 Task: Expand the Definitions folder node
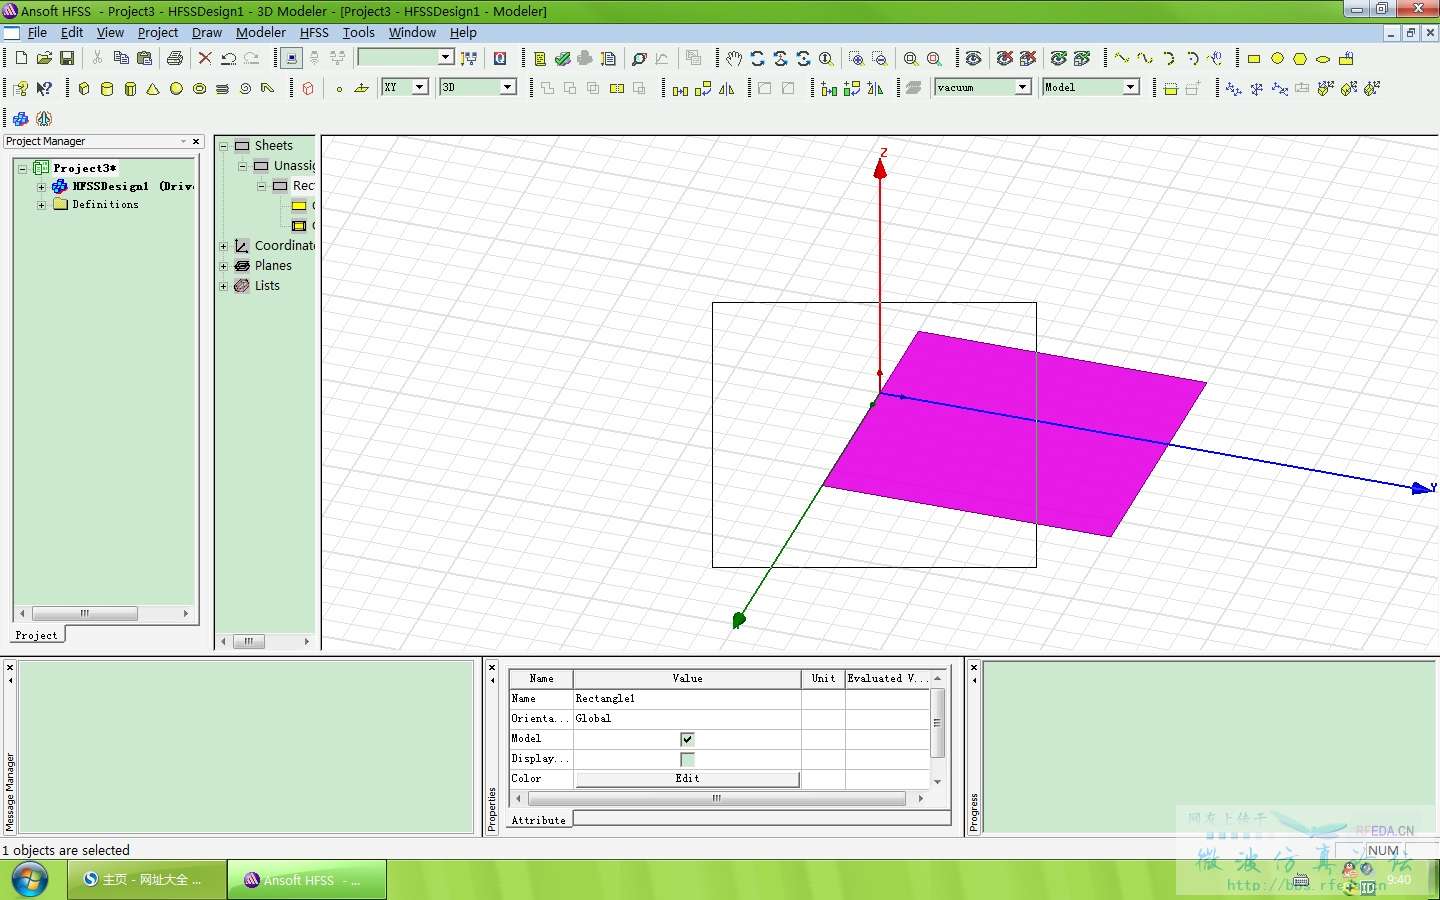coord(41,205)
